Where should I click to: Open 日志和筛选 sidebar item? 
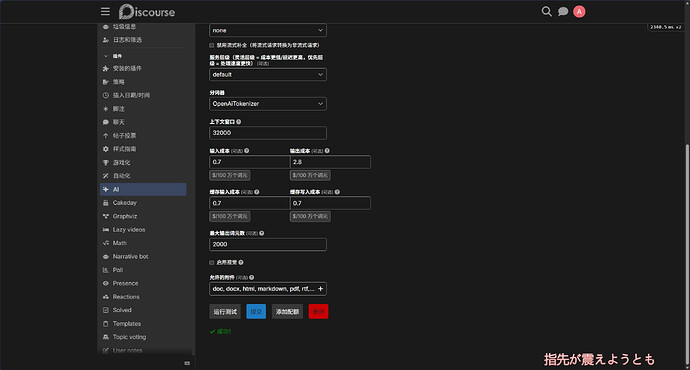(x=143, y=40)
